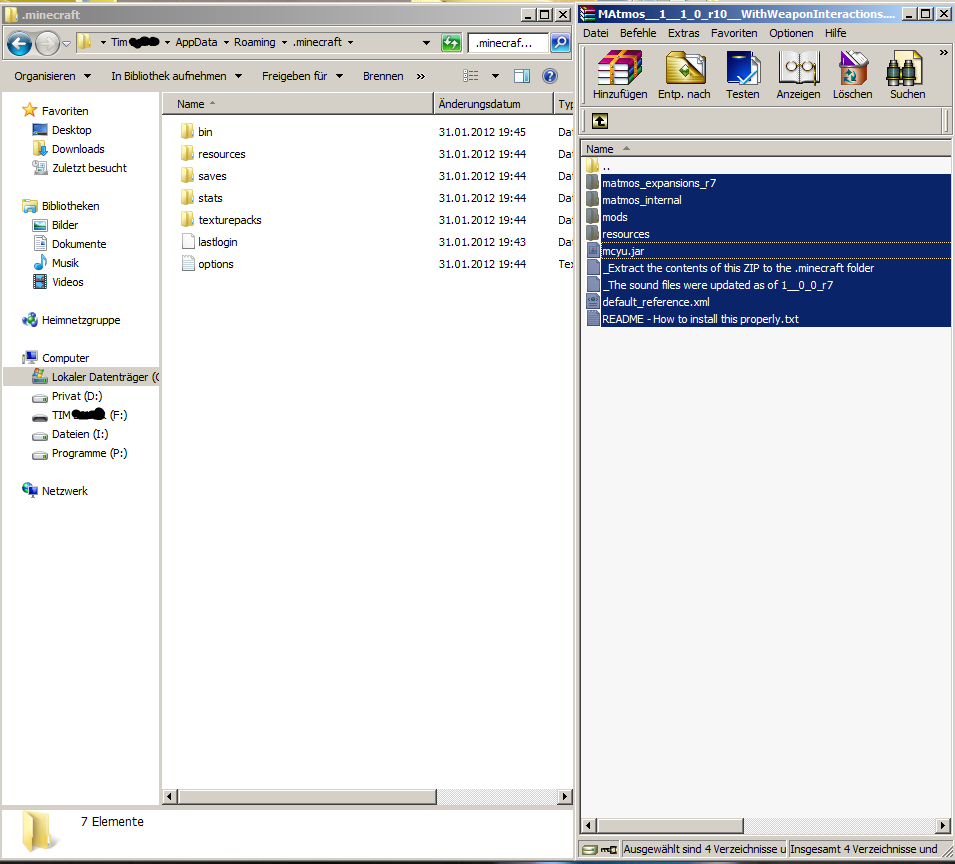This screenshot has height=864, width=955.
Task: Open Downloads in the sidebar
Action: (x=68, y=149)
